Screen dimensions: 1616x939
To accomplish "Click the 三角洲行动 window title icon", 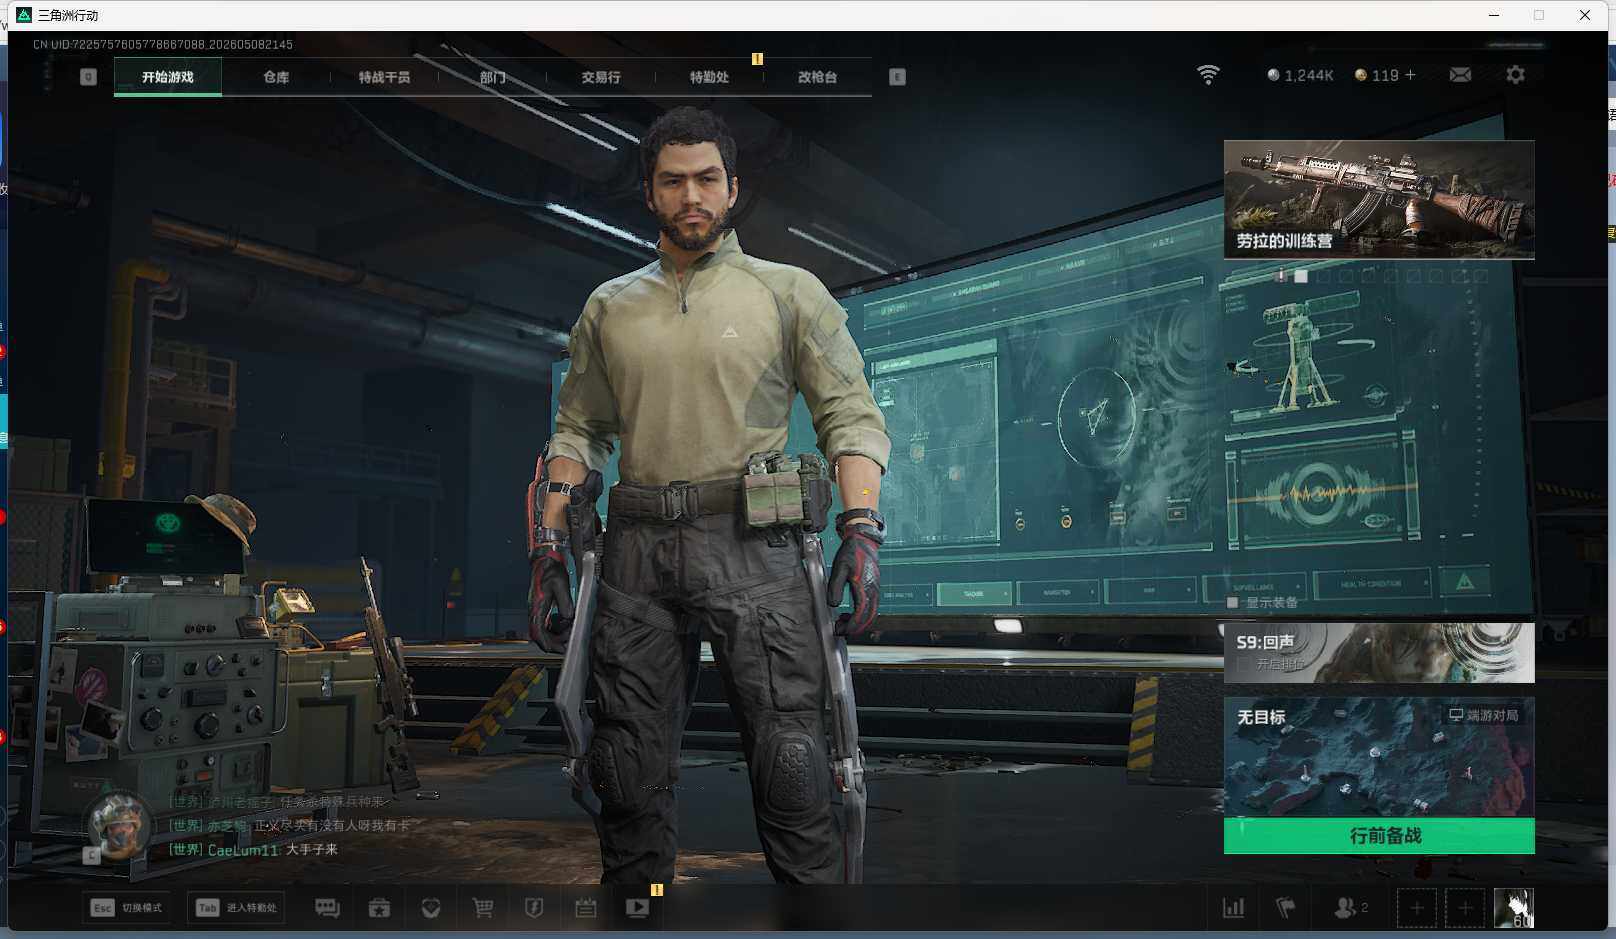I will (24, 15).
